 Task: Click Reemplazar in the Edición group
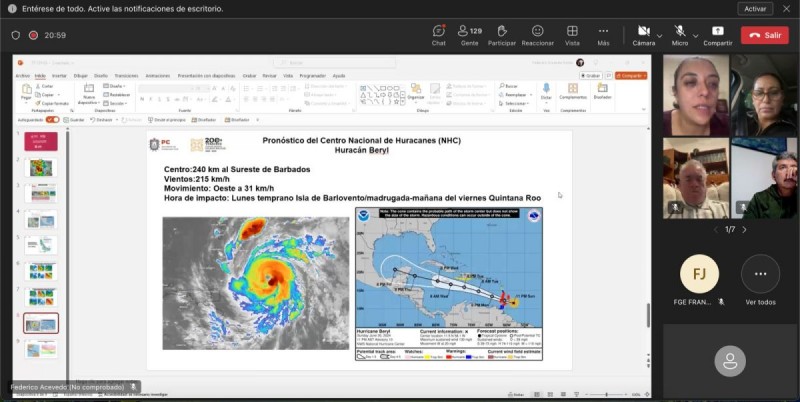click(513, 95)
